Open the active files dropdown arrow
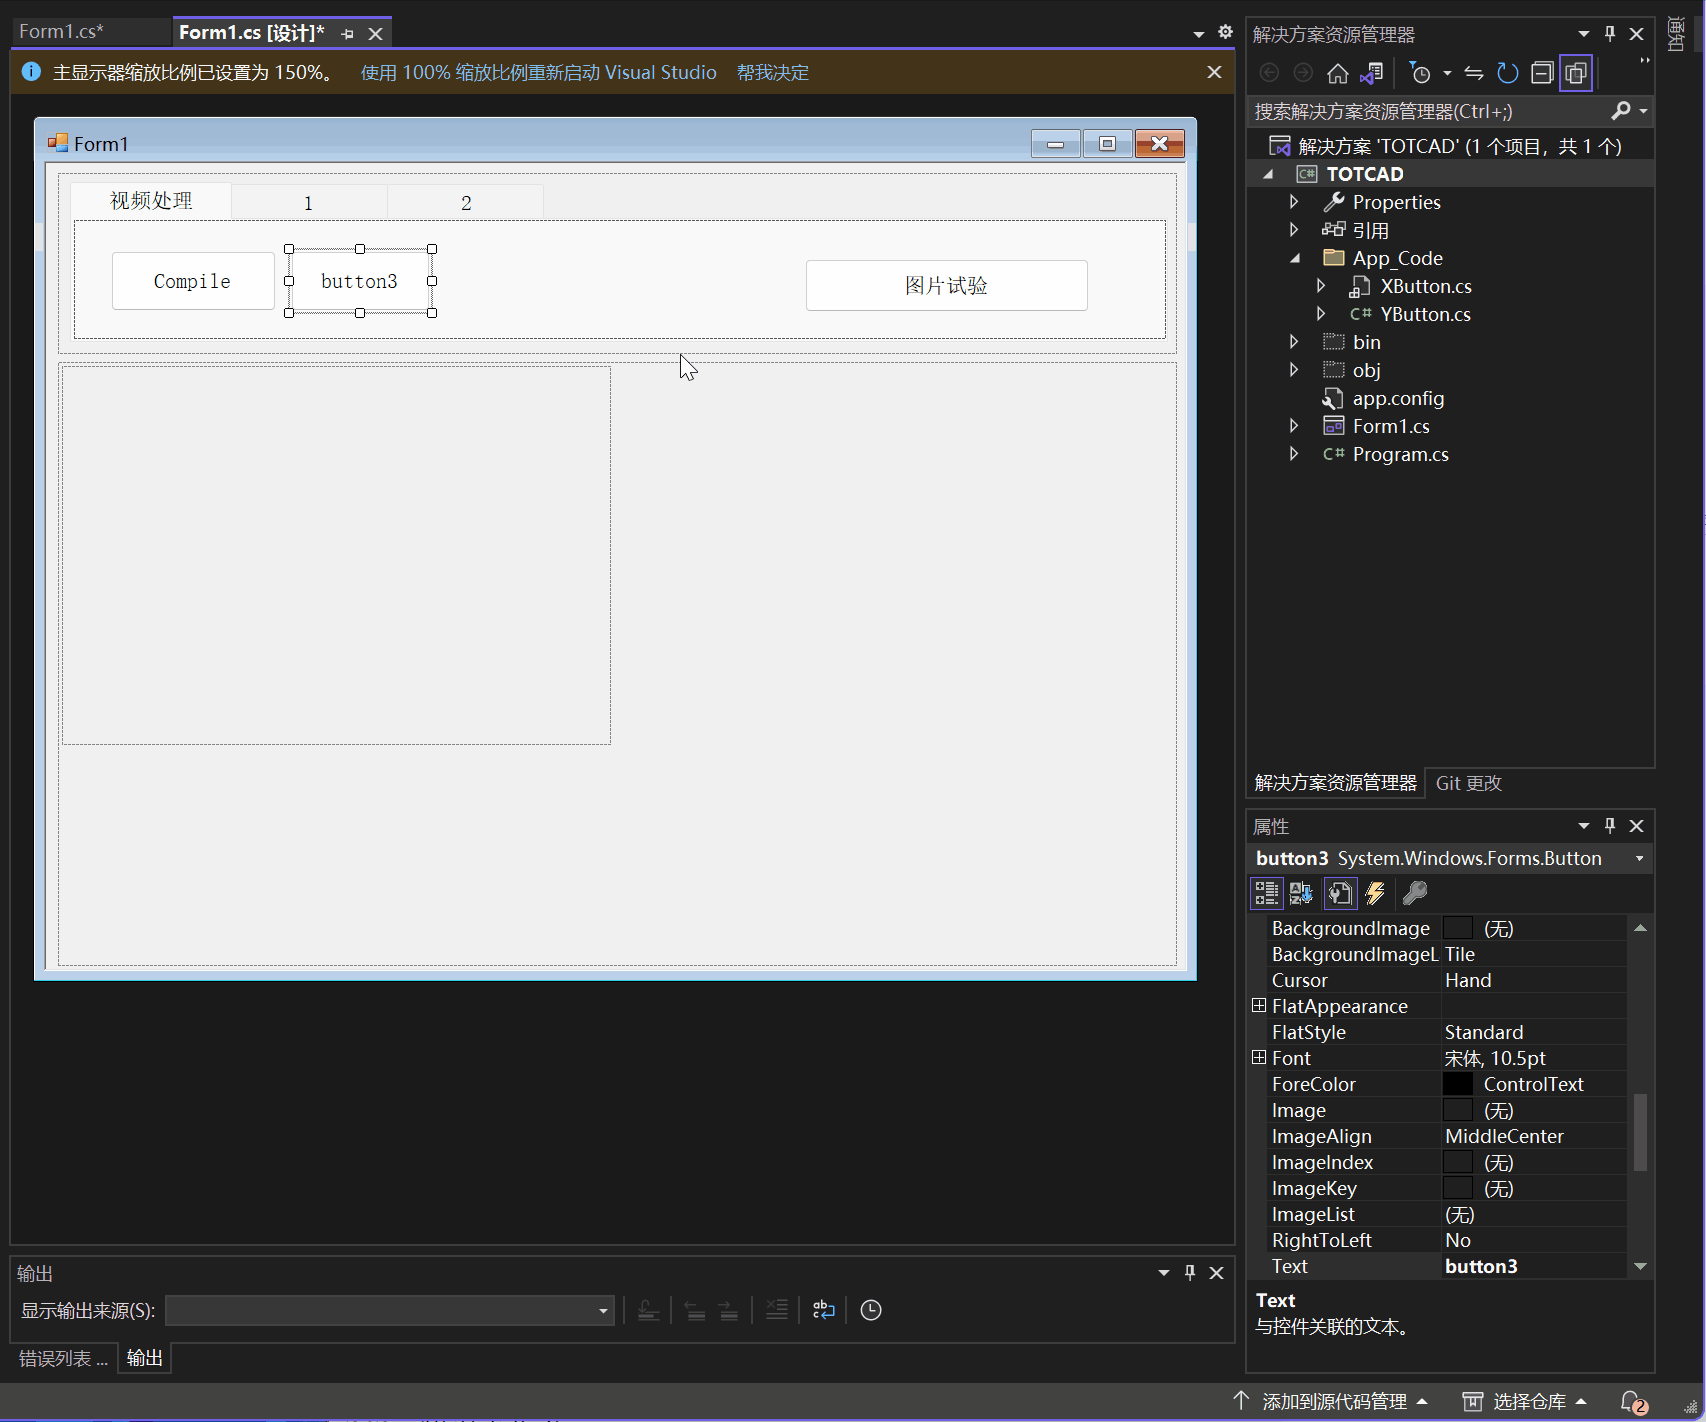 coord(1198,34)
